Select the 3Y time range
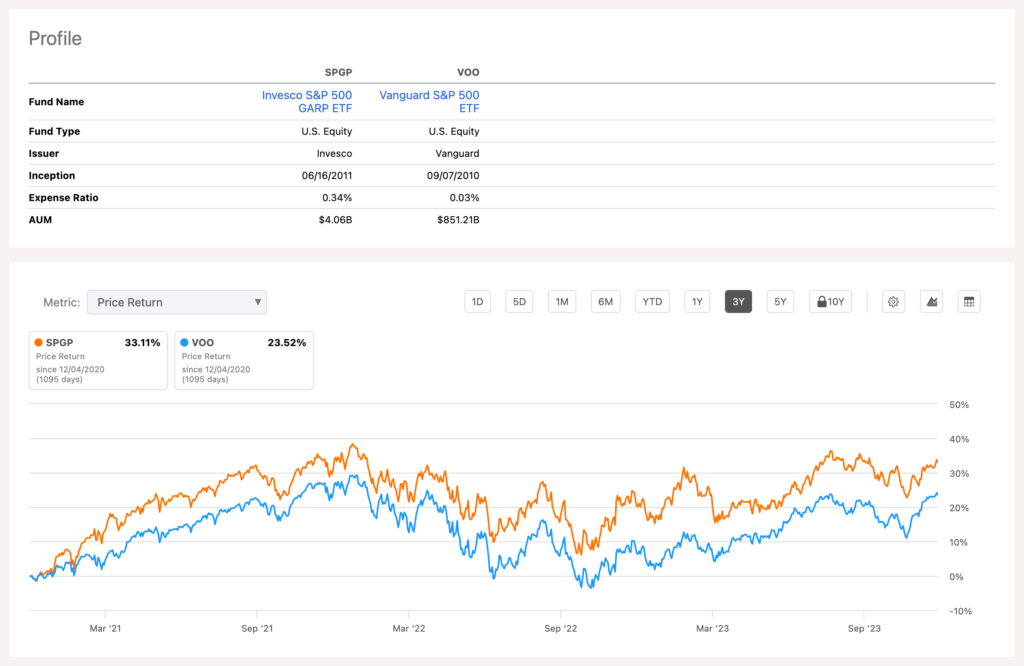The height and width of the screenshot is (666, 1024). coord(738,302)
